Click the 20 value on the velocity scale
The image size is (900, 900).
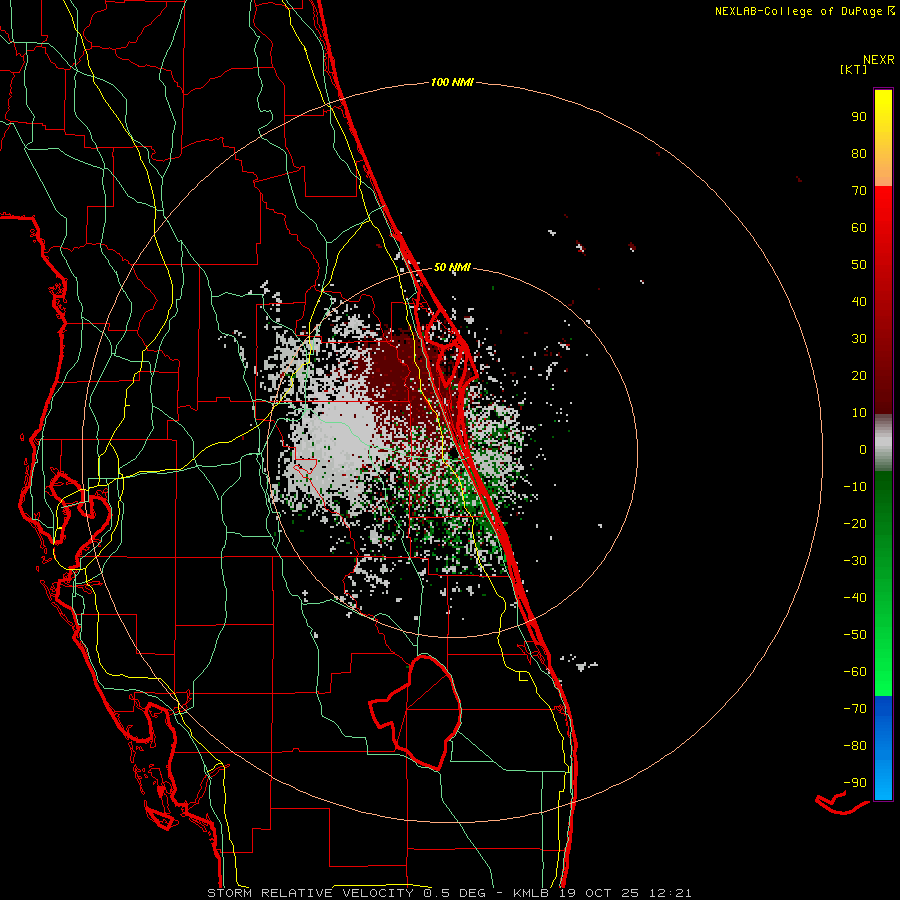click(859, 376)
